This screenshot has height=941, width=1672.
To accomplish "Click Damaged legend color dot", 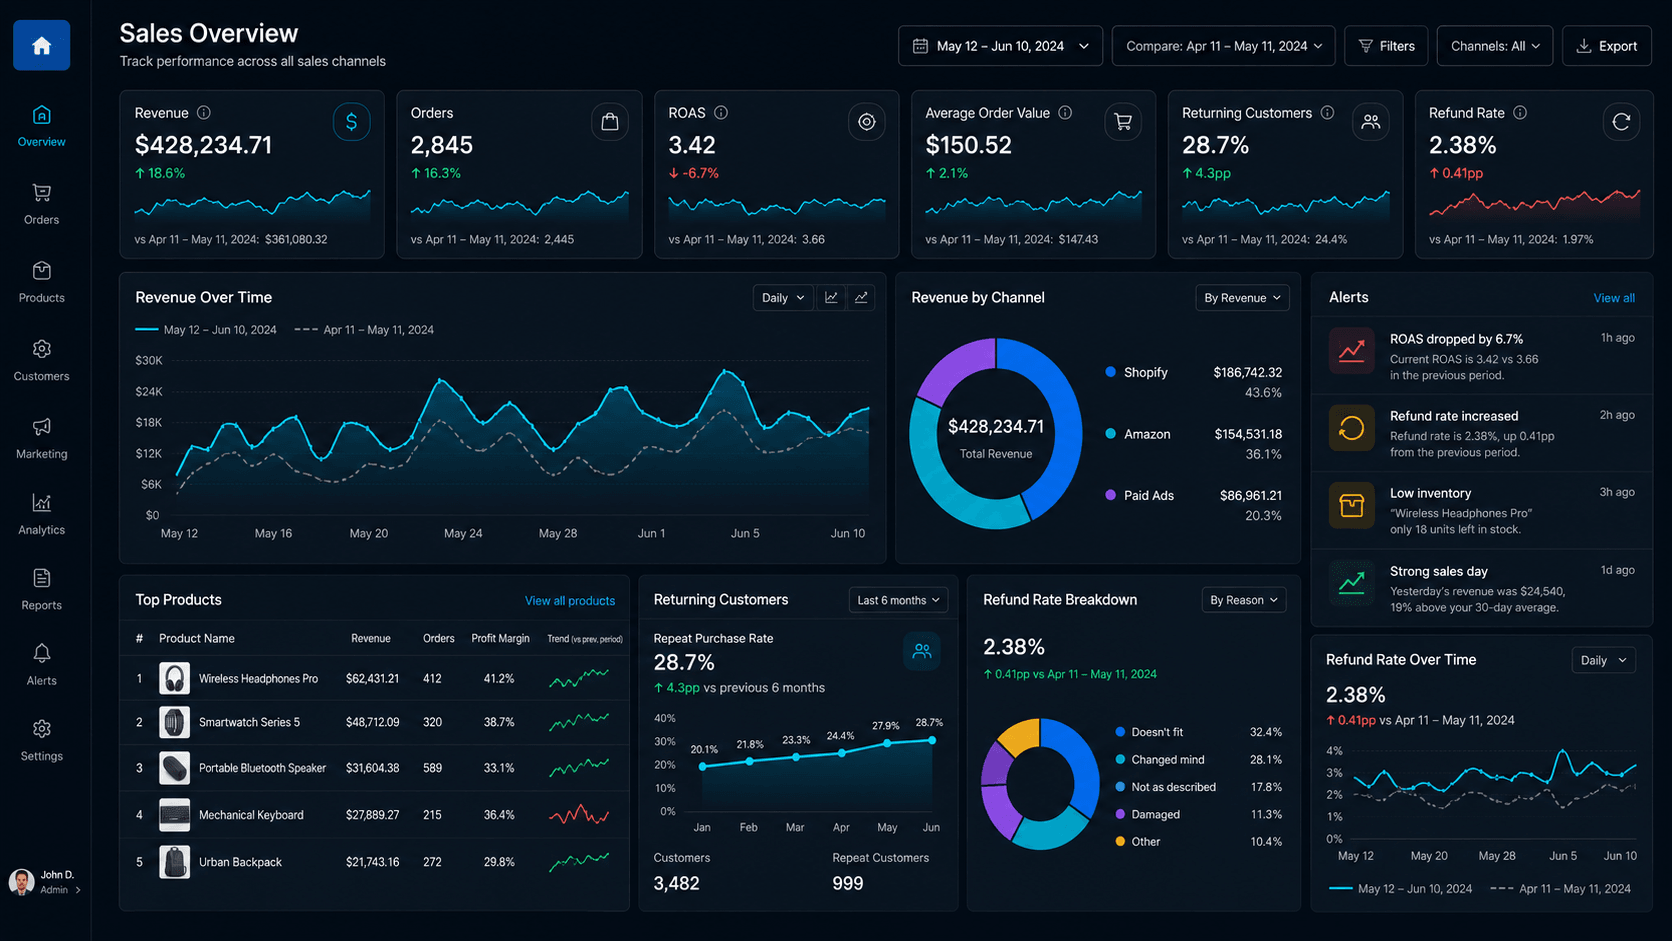I will (x=1120, y=814).
